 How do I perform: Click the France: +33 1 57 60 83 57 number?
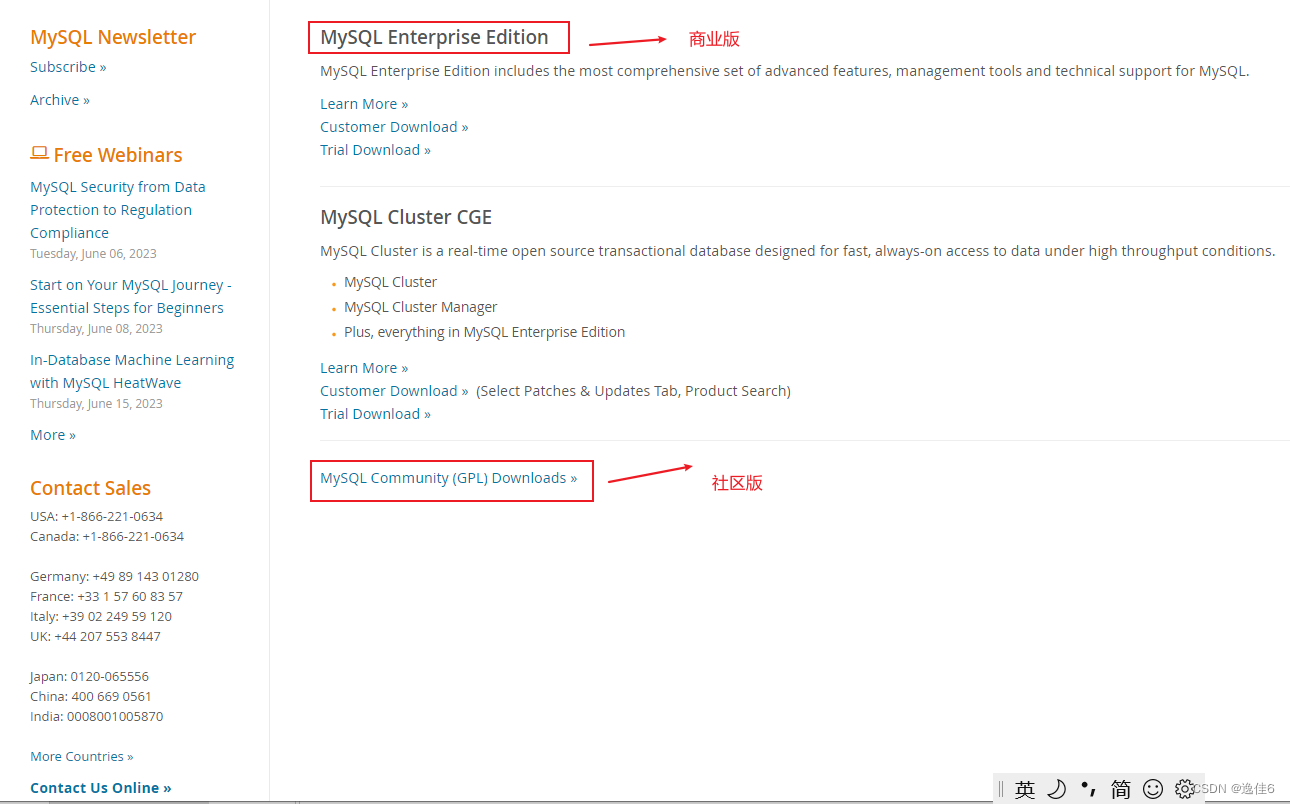pyautogui.click(x=106, y=597)
